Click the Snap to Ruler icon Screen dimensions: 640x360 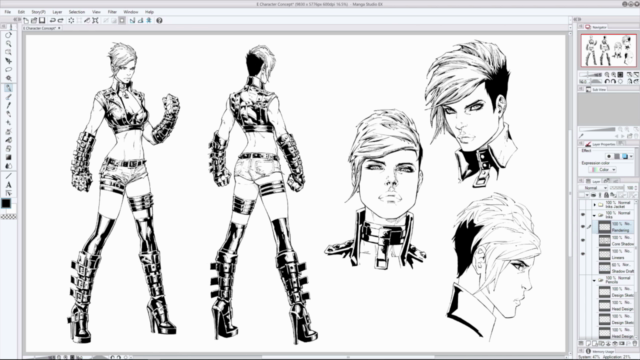click(132, 20)
